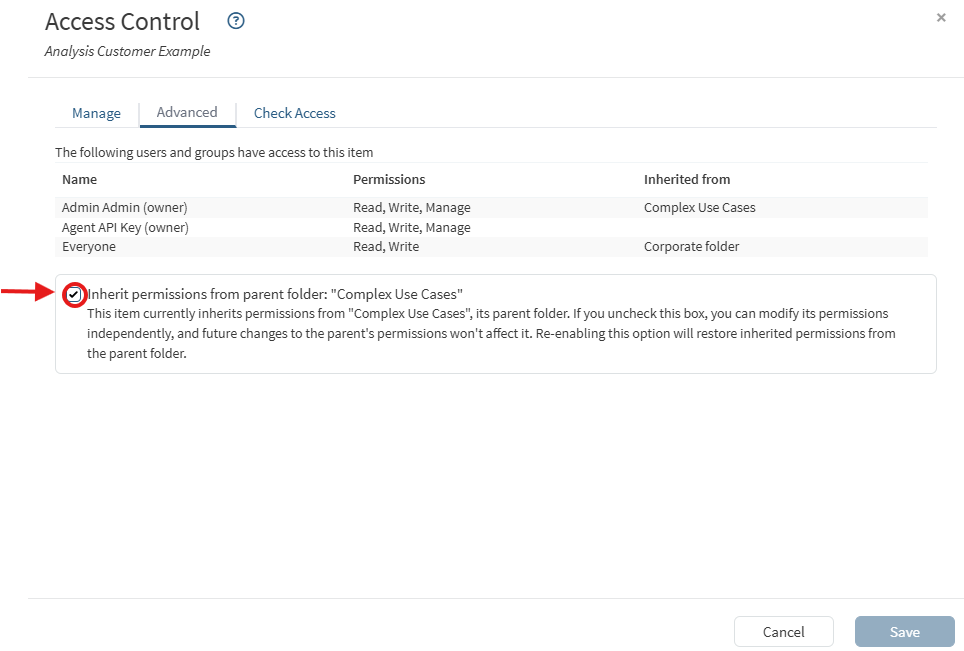
Task: Close the Access Control dialog
Action: click(941, 18)
